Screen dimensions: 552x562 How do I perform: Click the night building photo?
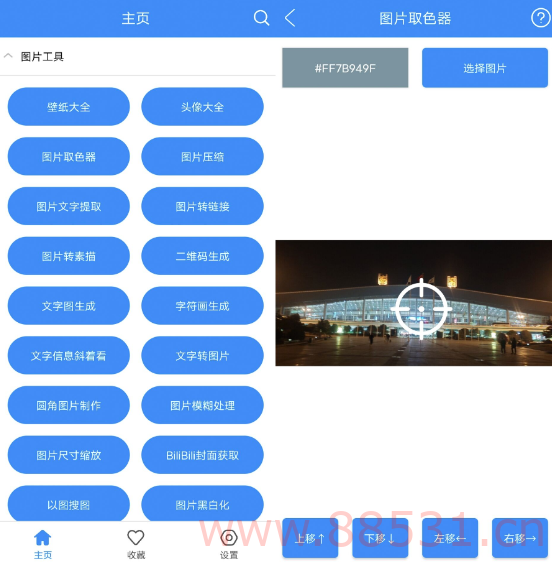pos(414,303)
